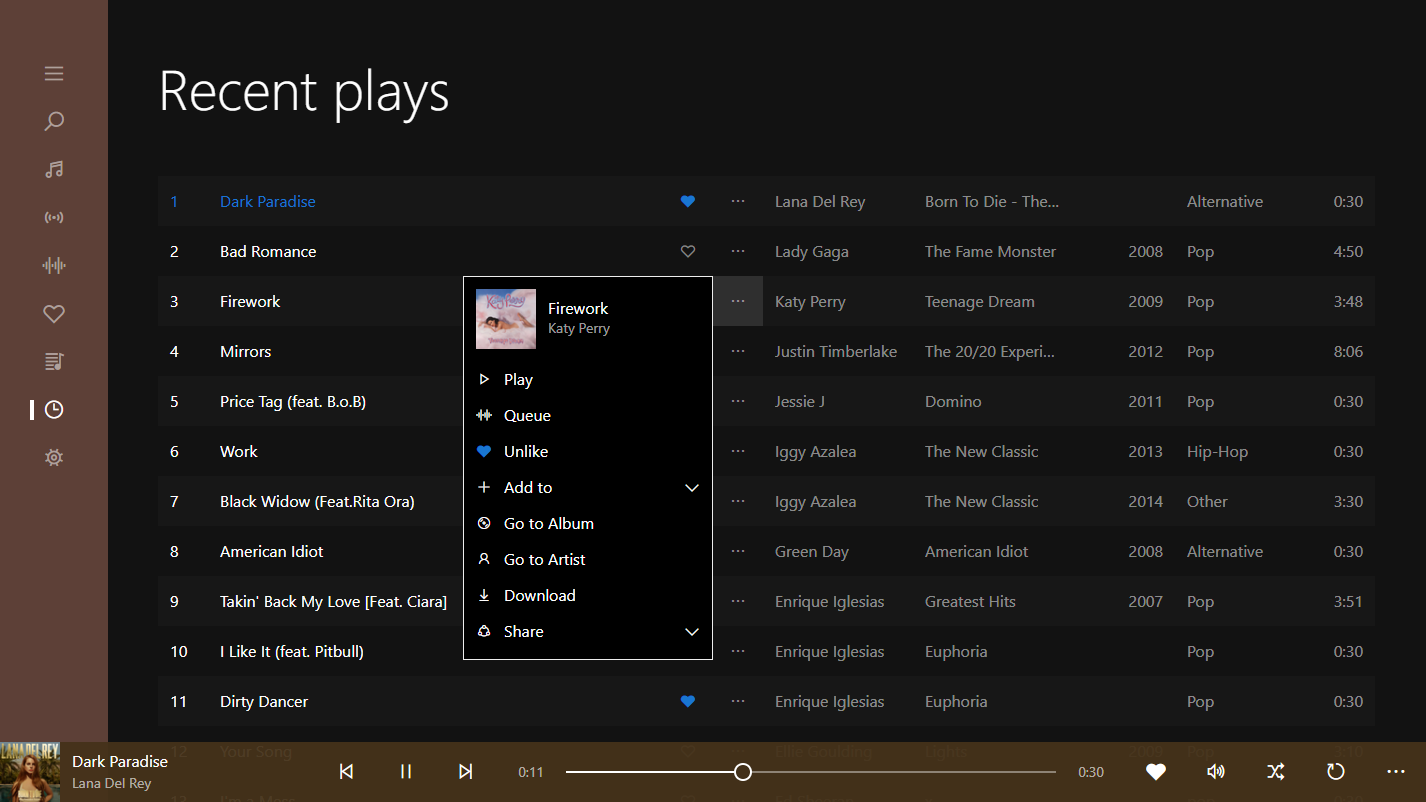Open album Teenage Dream
Image resolution: width=1426 pixels, height=802 pixels.
980,301
